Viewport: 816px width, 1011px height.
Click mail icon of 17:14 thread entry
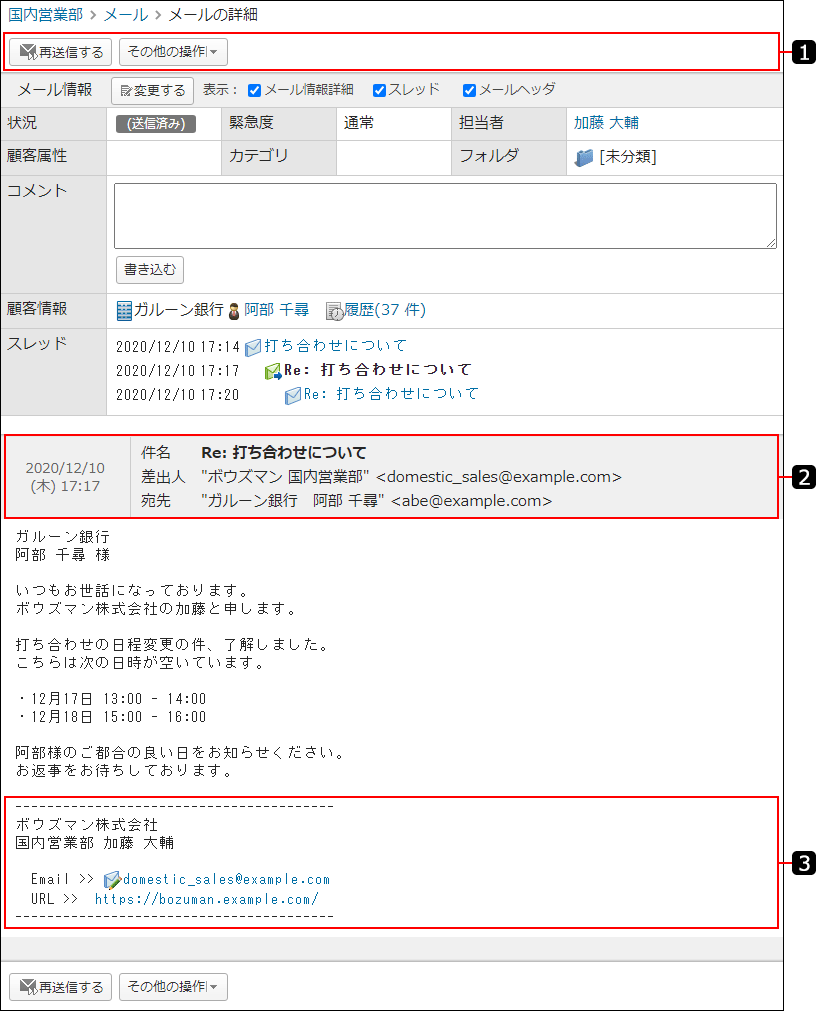[x=253, y=348]
